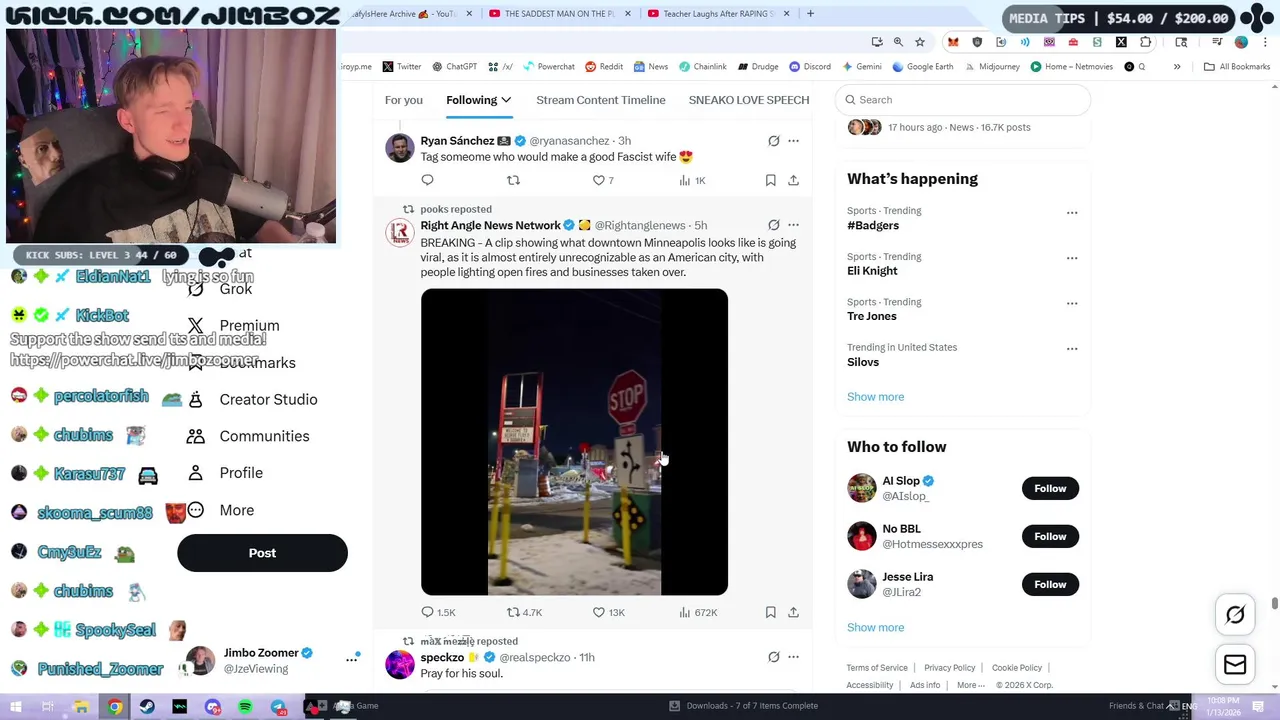Bookmark the Right Angle News Network post
Screen dimensions: 1280x720
tap(770, 612)
